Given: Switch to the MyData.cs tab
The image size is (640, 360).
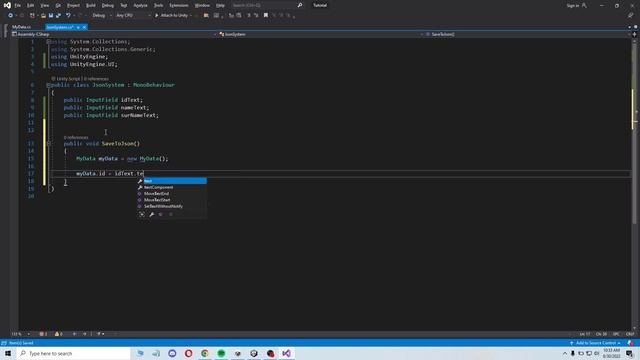Looking at the screenshot, I should point(22,27).
